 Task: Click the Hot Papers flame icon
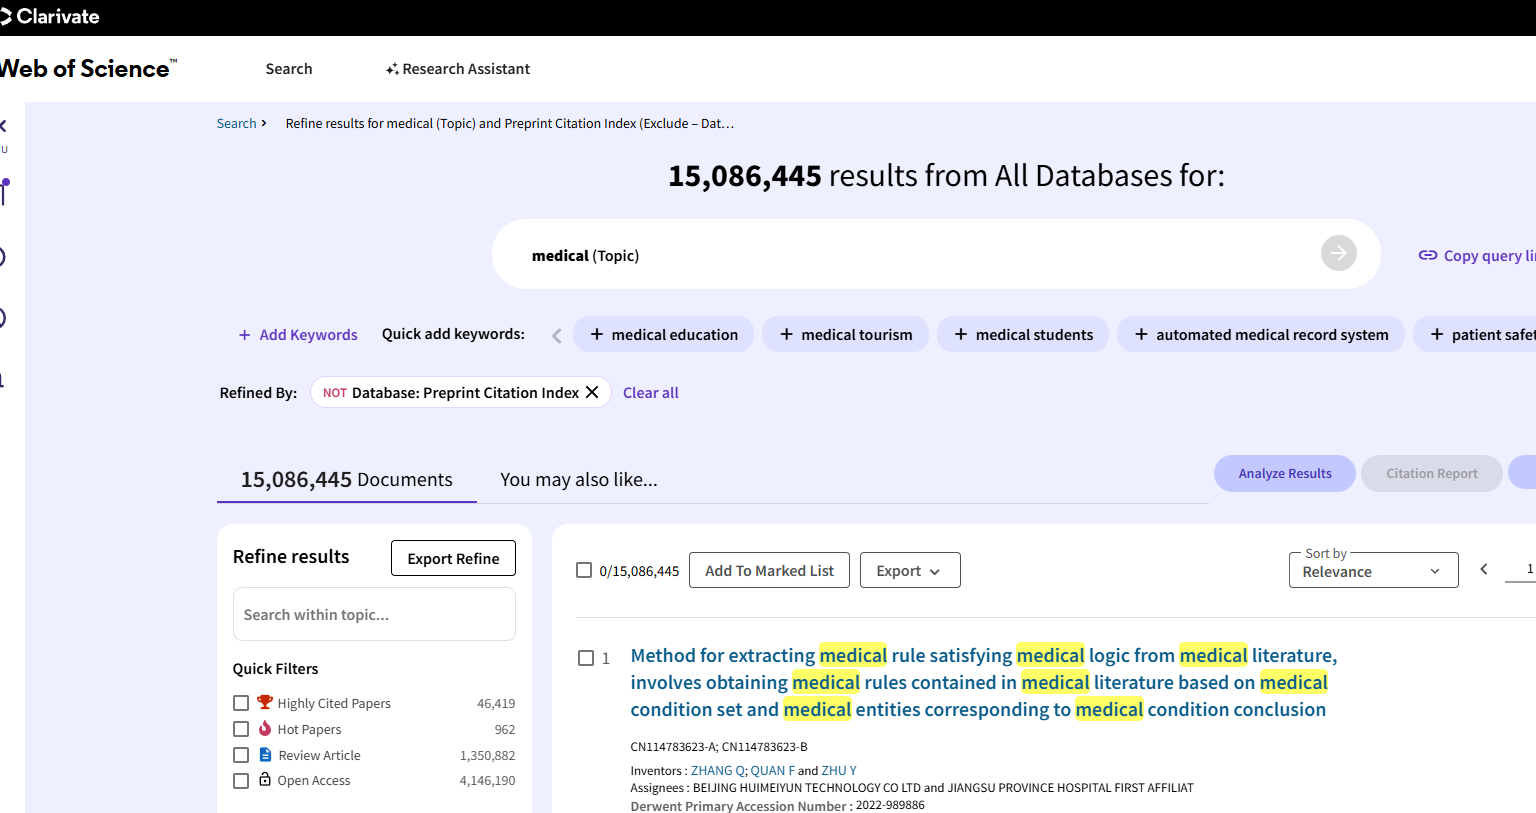263,728
